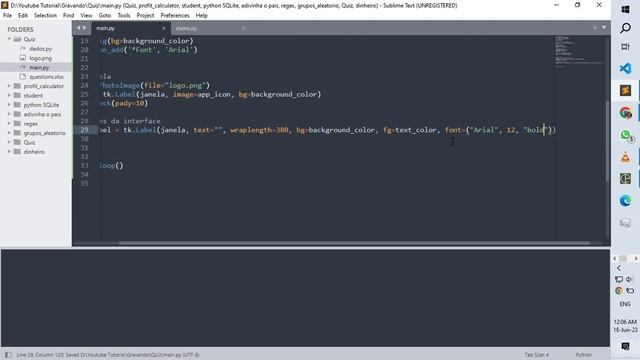Expand the grupos_aleatorio folder
640x360 pixels.
[9, 133]
